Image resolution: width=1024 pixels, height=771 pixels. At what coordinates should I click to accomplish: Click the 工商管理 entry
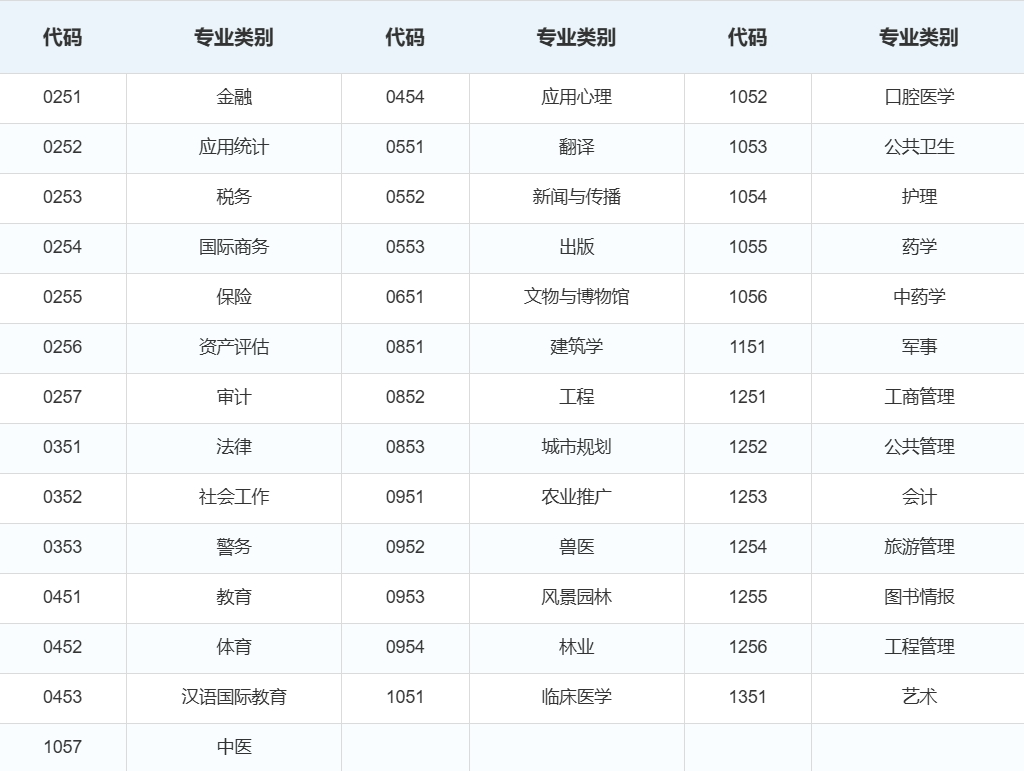point(919,397)
